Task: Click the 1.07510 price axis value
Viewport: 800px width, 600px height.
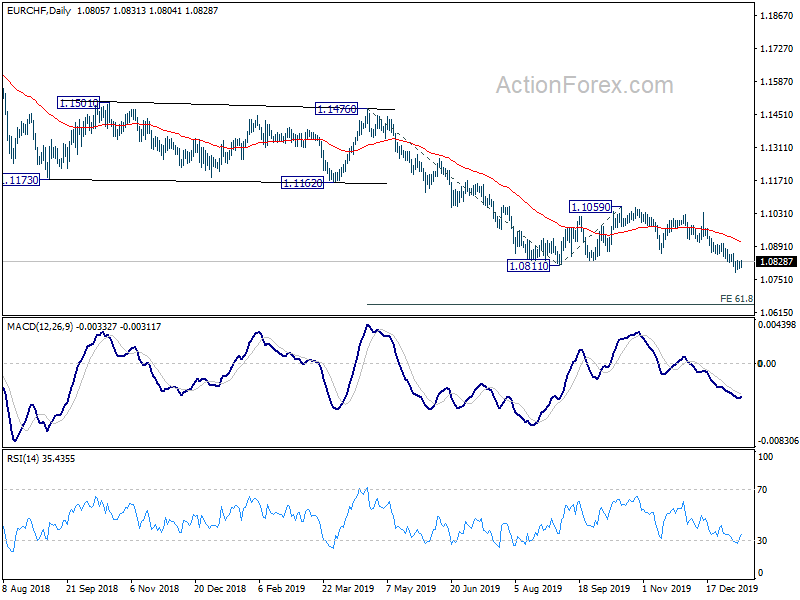Action: (x=777, y=280)
